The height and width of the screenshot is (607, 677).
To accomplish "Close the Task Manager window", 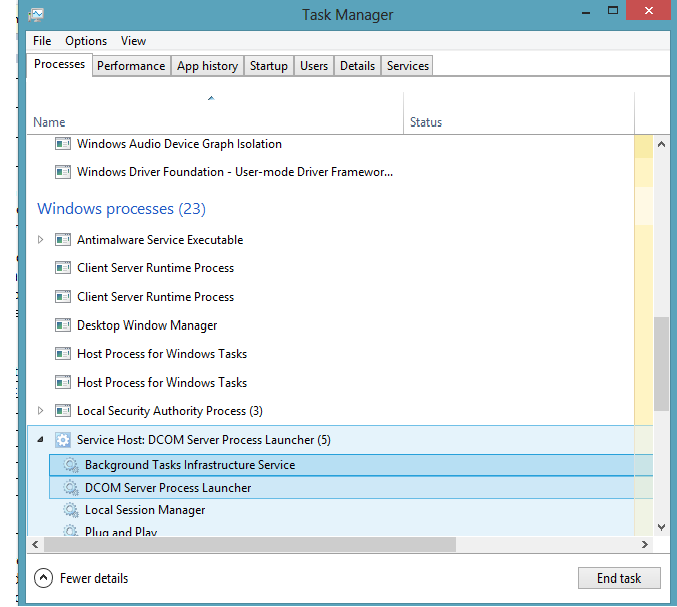I will point(649,10).
